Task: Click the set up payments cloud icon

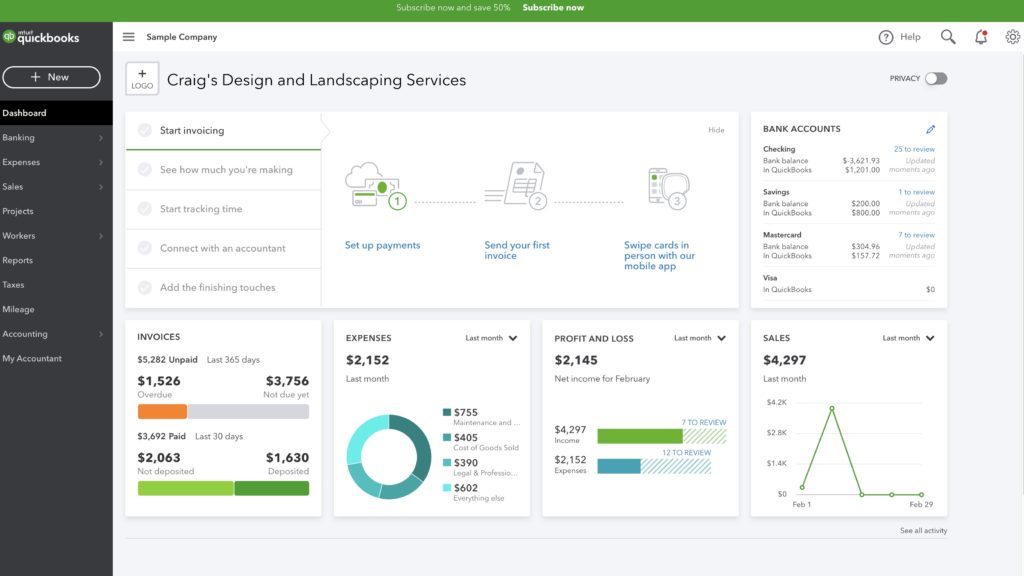Action: (x=375, y=185)
